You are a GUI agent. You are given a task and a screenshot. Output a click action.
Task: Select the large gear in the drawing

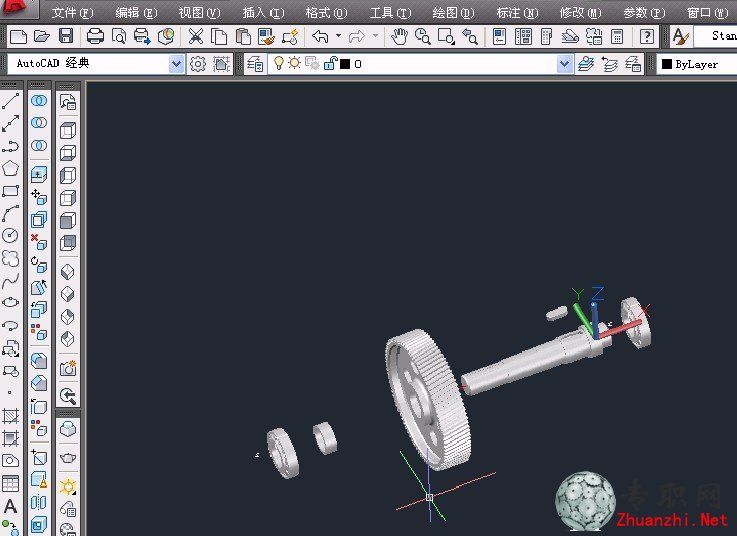click(x=428, y=400)
